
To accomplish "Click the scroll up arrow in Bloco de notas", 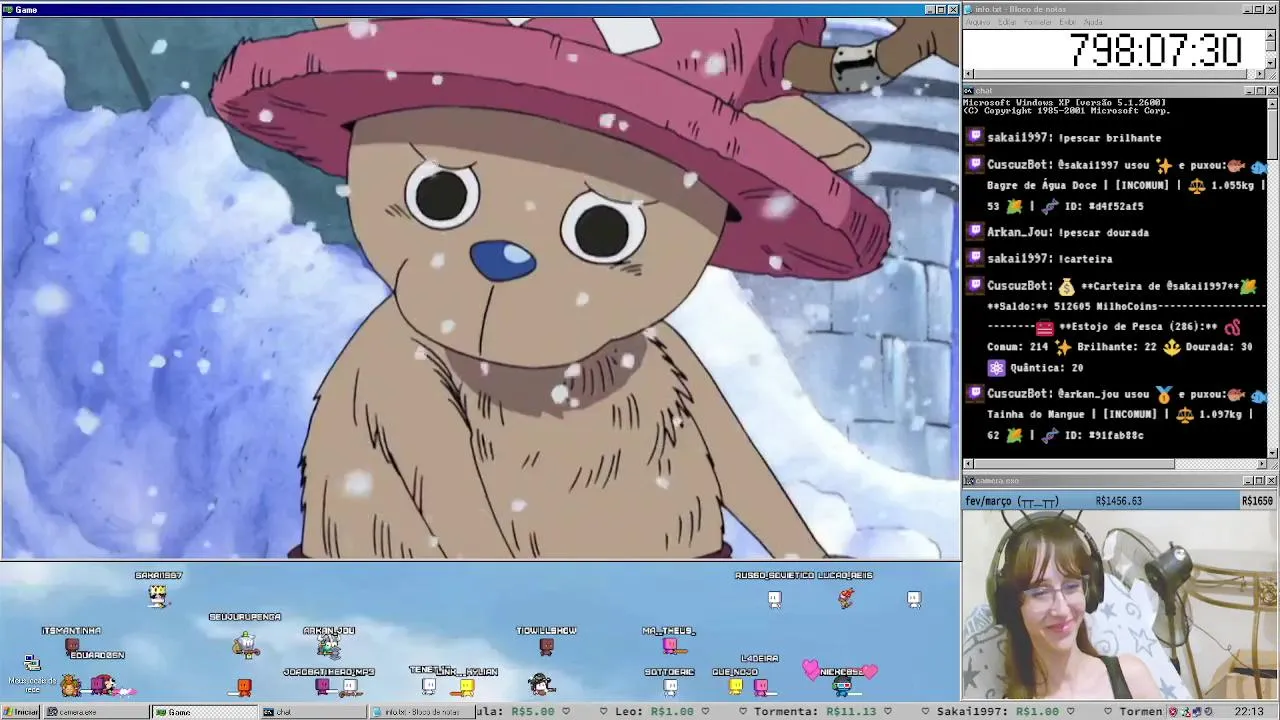I will (x=1271, y=36).
